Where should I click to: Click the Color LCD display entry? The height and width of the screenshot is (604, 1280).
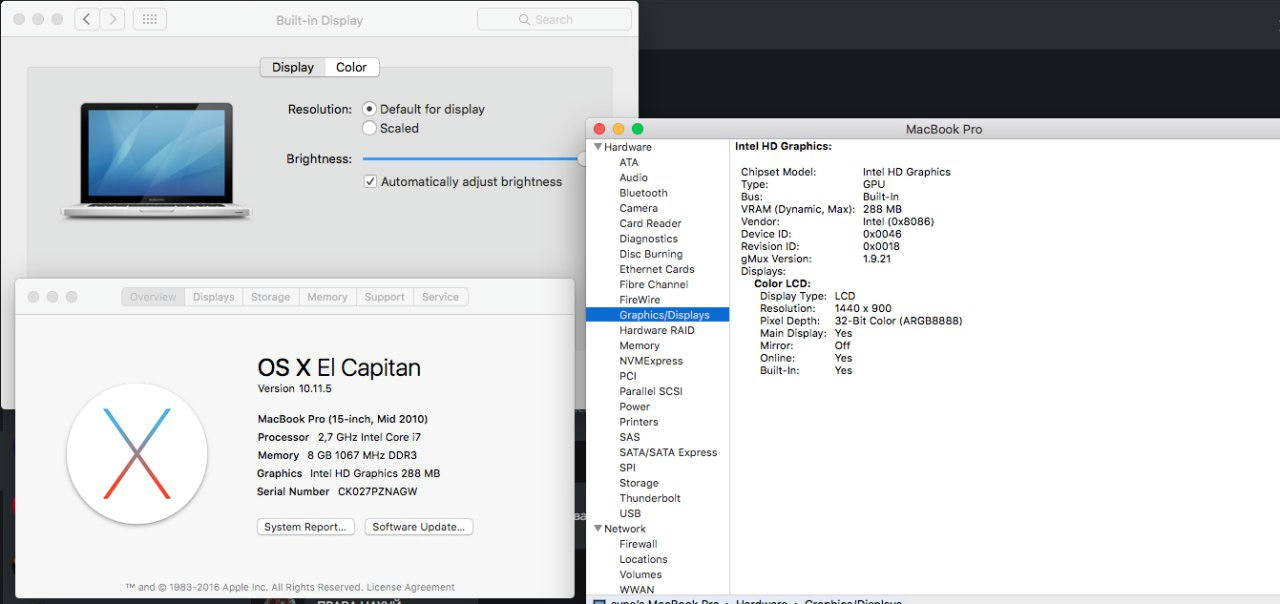pyautogui.click(x=782, y=284)
